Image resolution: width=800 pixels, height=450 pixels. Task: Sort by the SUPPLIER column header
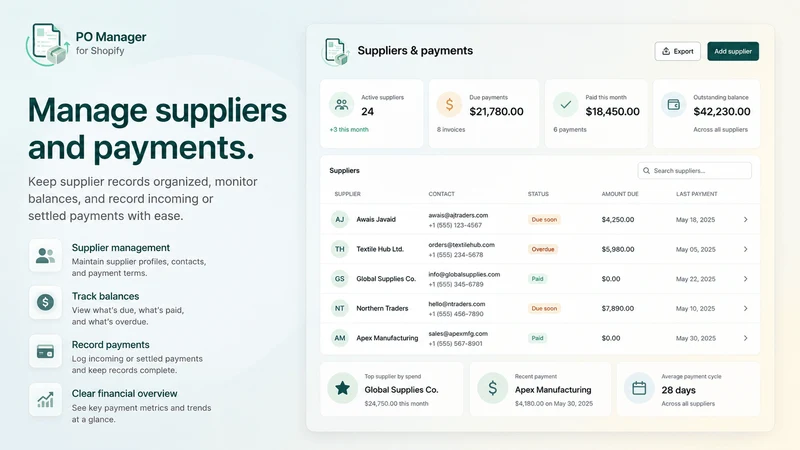(347, 194)
